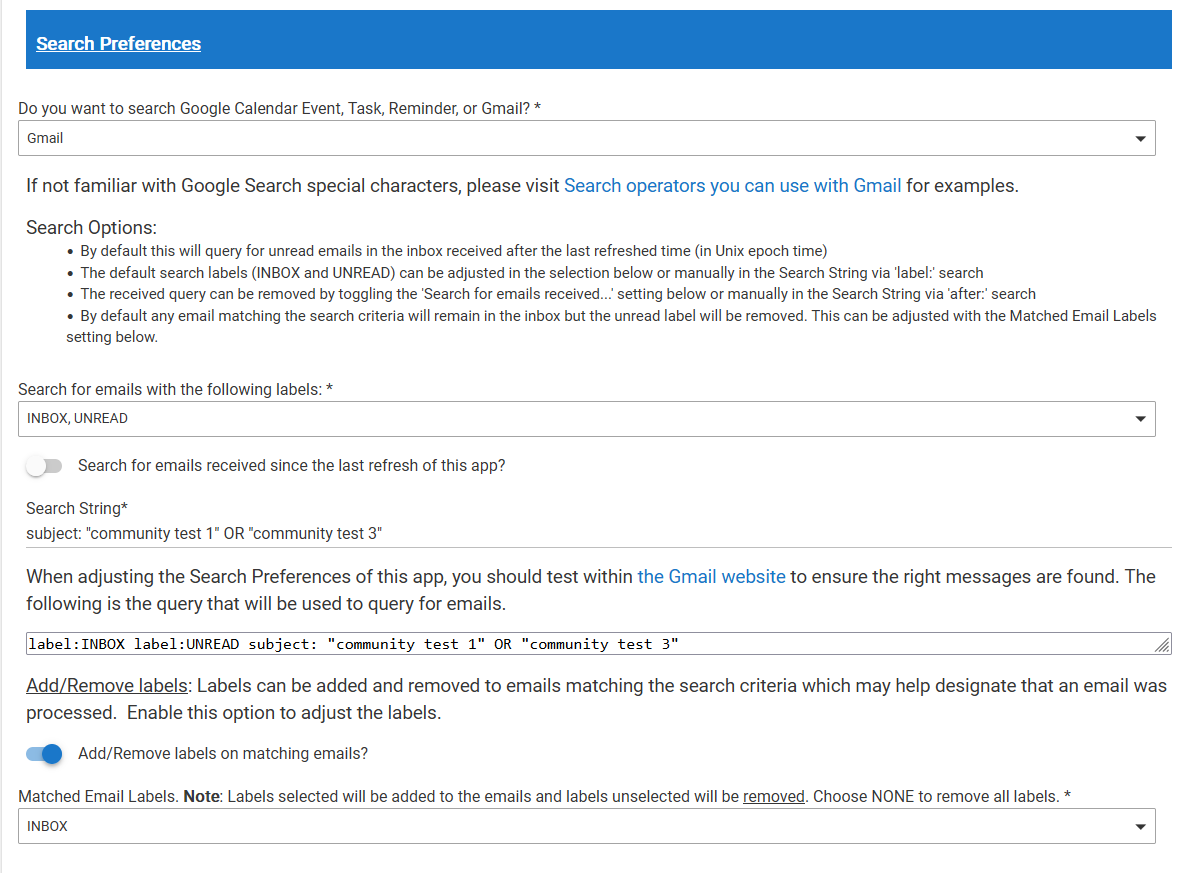
Task: Open 'Search operators you can use with Gmail' link
Action: [x=732, y=185]
